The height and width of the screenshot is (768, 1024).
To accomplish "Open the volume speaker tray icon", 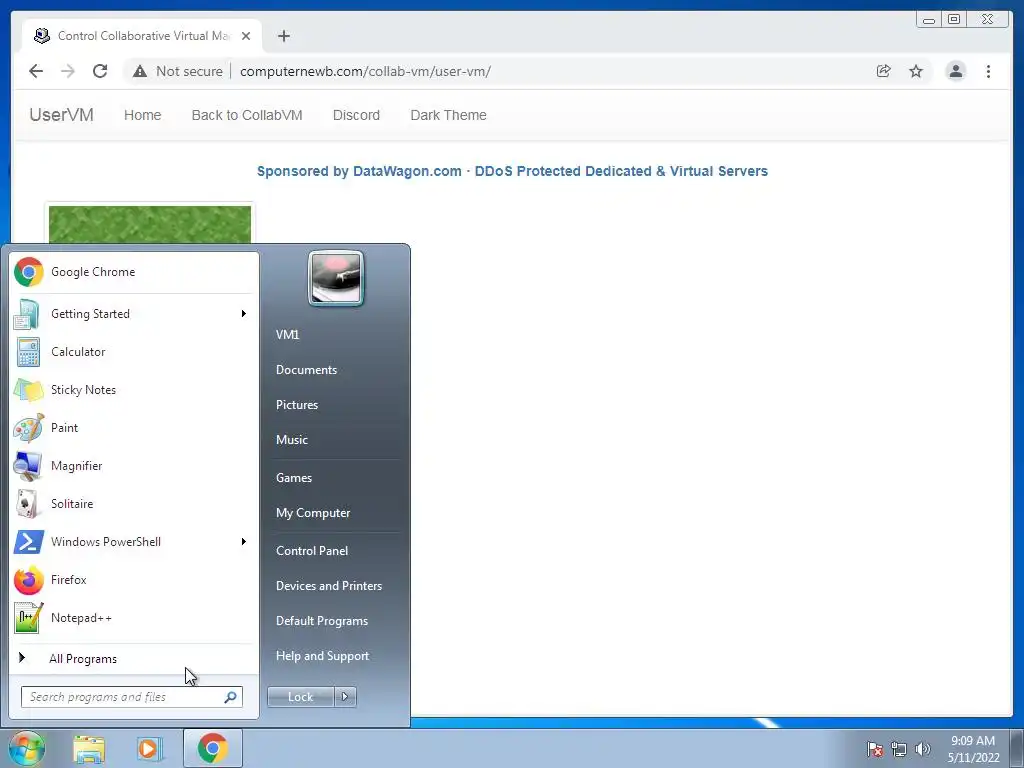I will pyautogui.click(x=923, y=749).
